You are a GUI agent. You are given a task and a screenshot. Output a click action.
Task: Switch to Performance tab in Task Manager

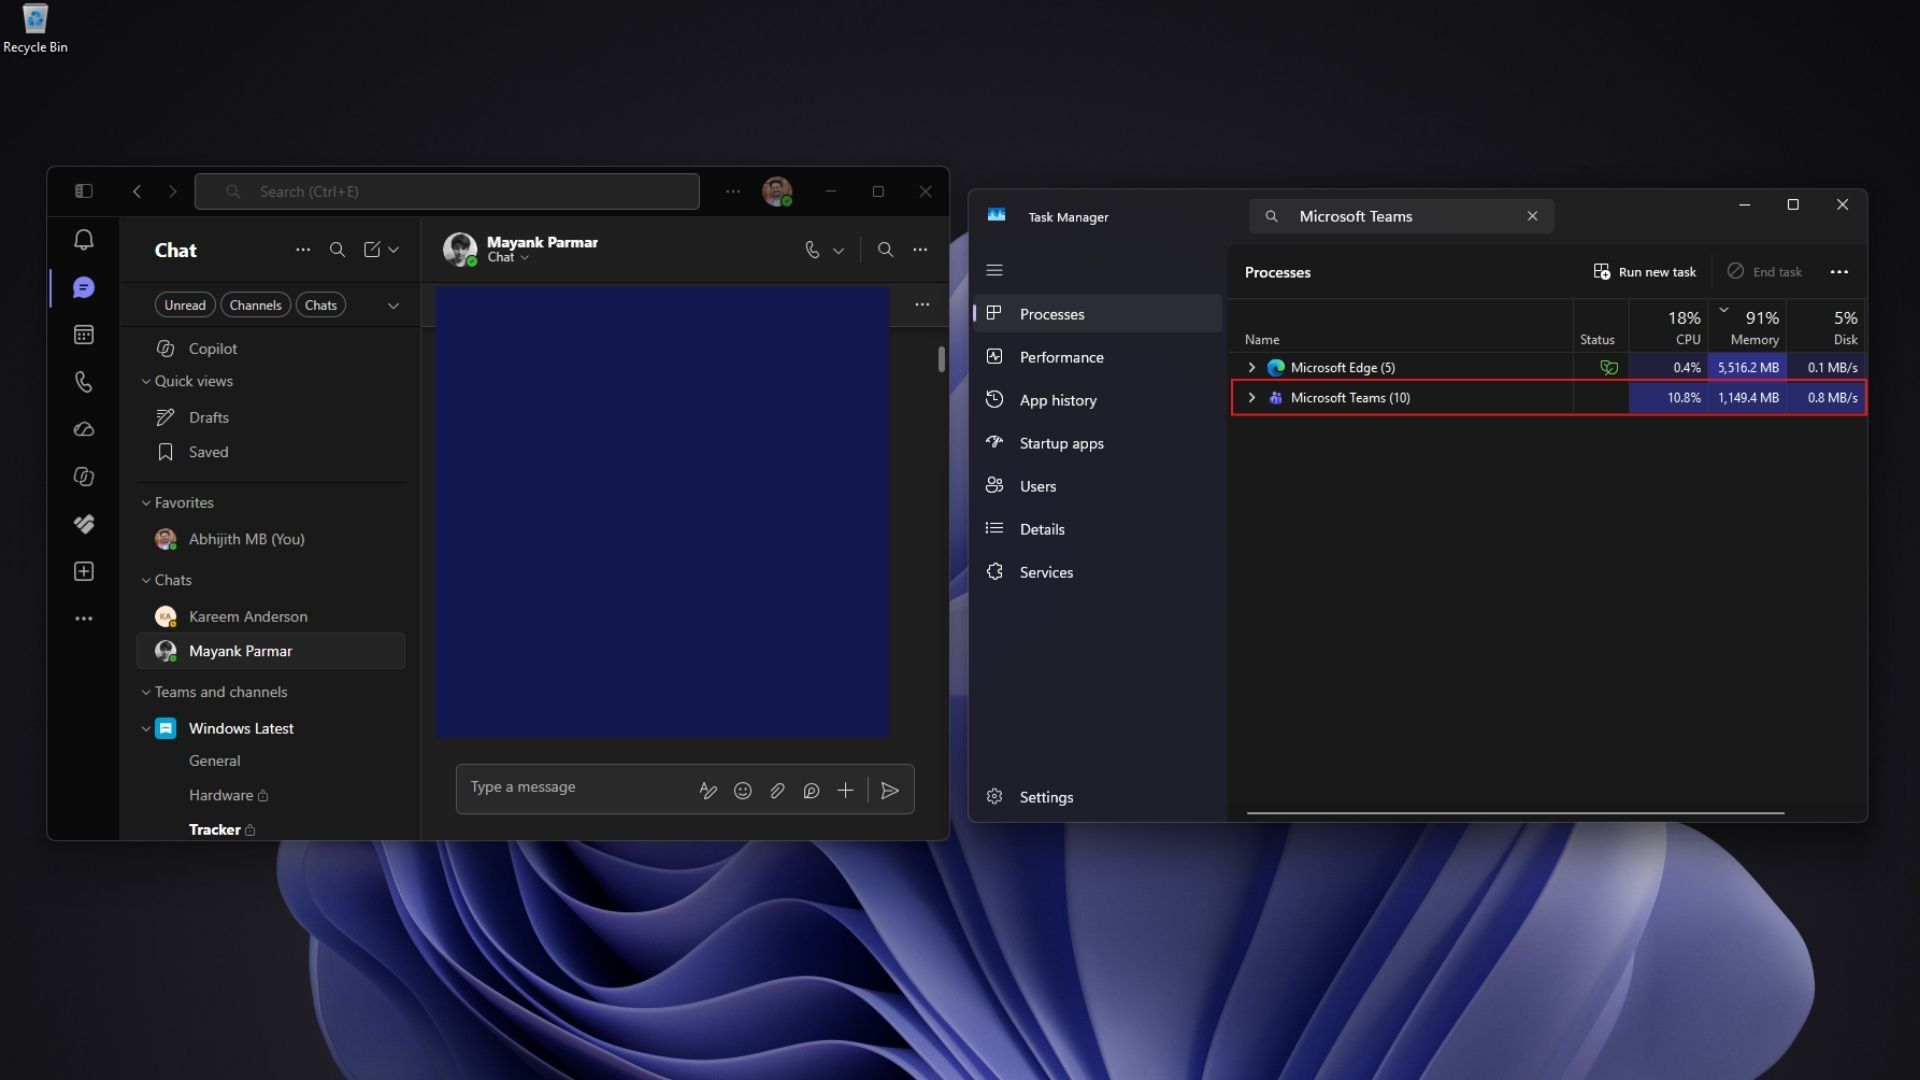click(1097, 357)
